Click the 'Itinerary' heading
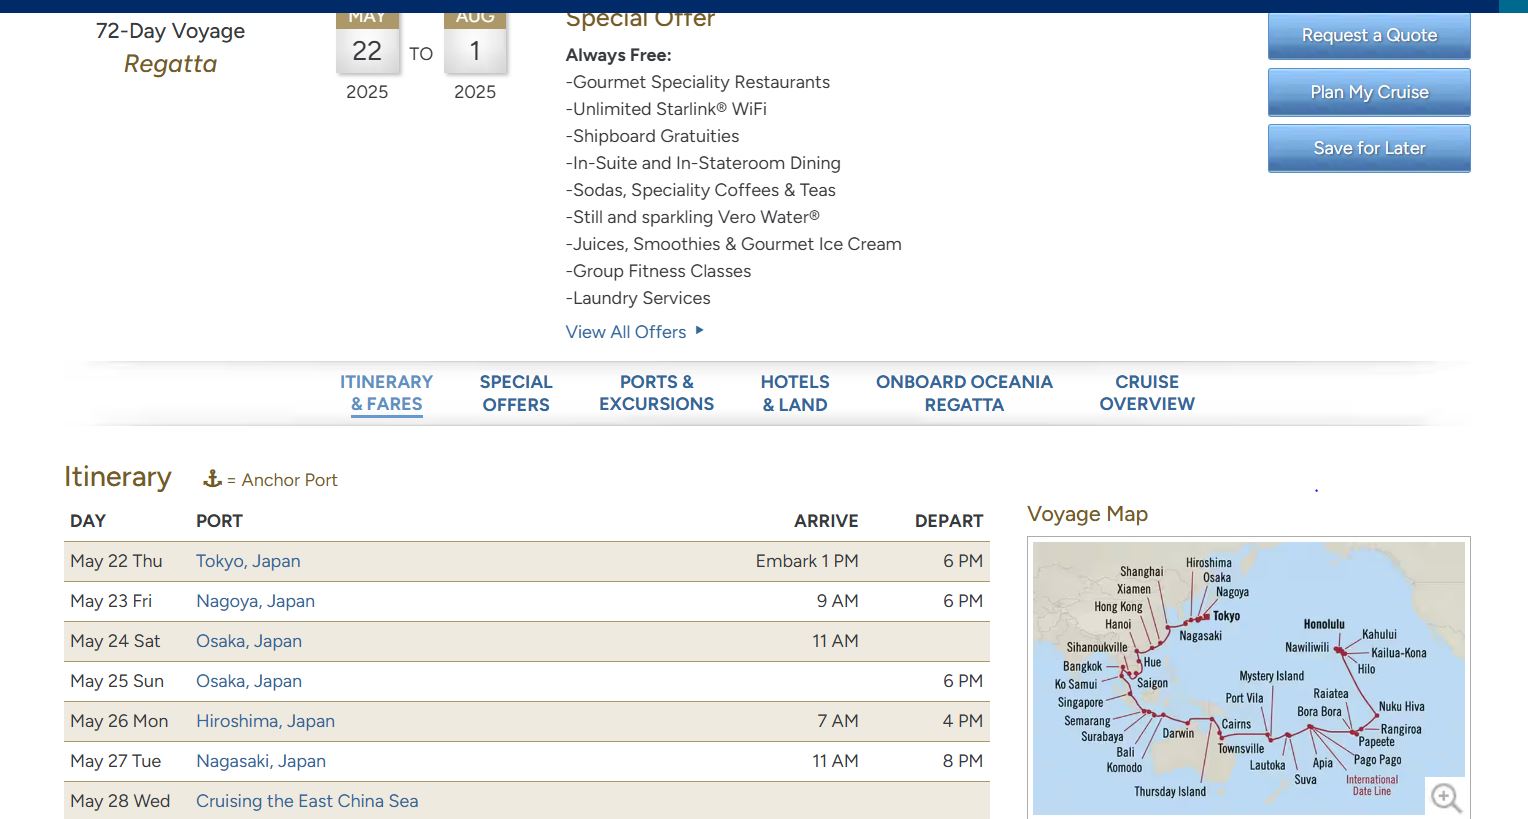1528x819 pixels. [x=118, y=477]
